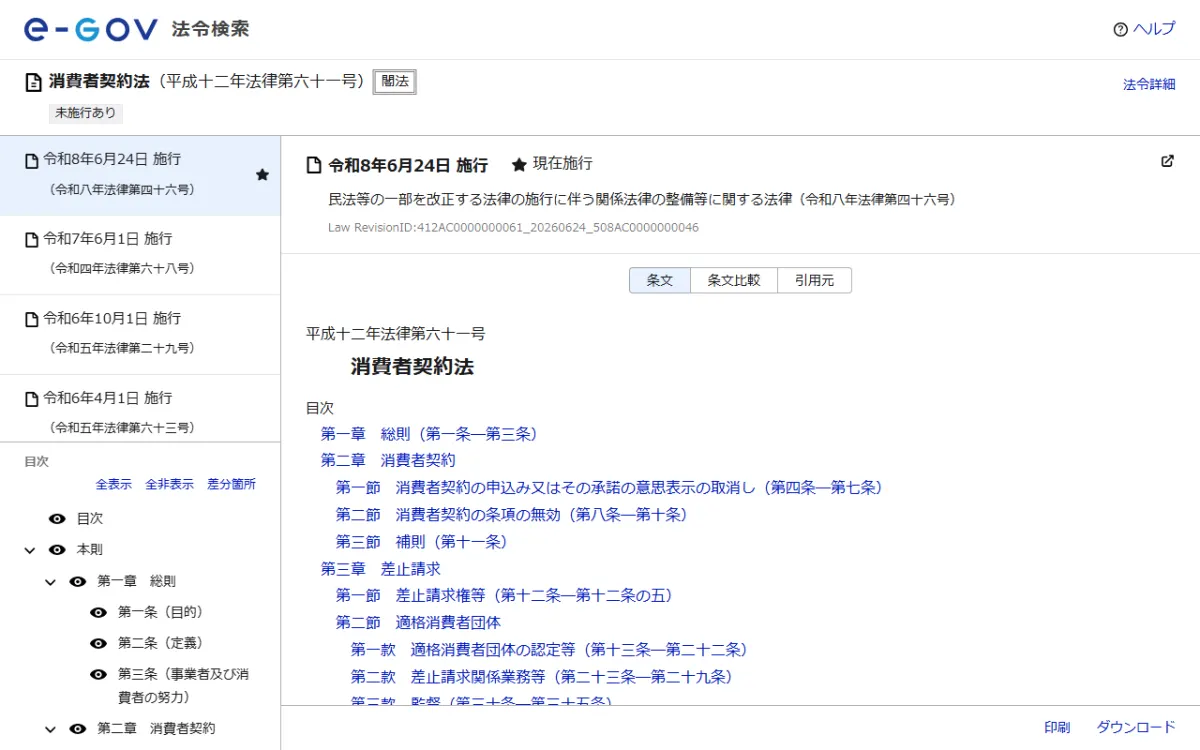Screen dimensions: 1200x750
Task: Click 全表示 in the outline panel
Action: 113,484
